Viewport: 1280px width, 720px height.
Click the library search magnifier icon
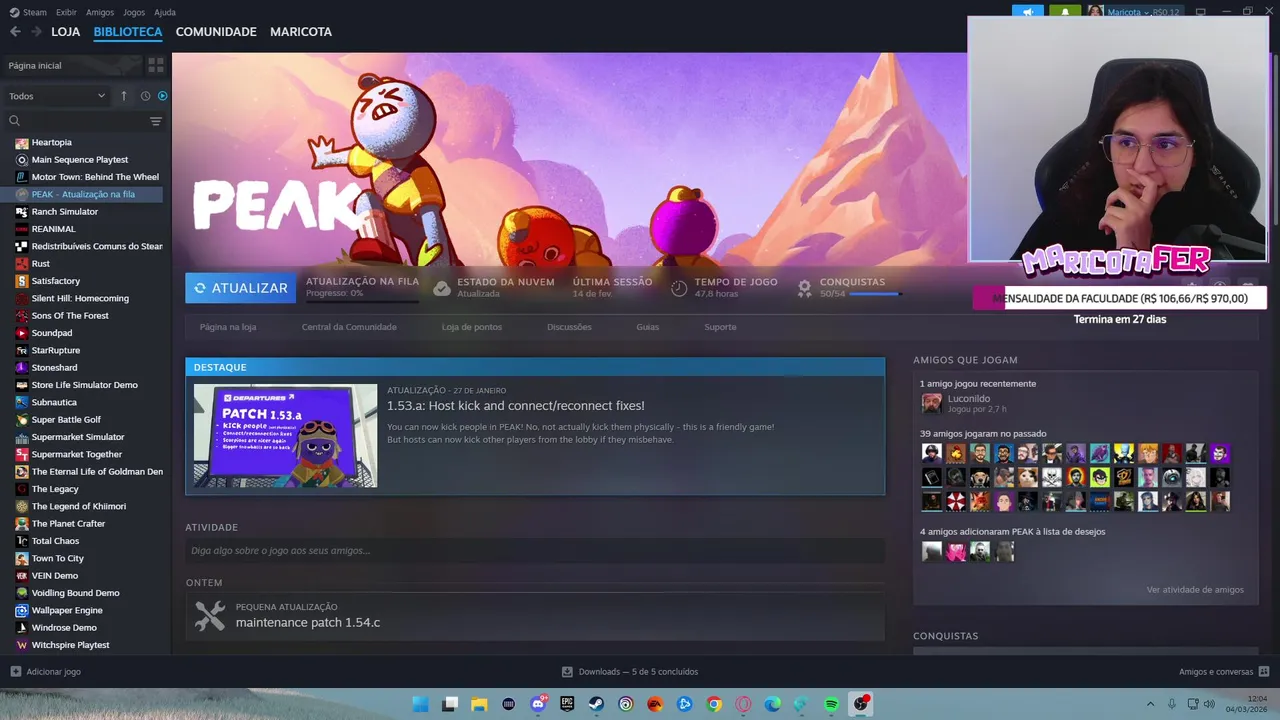coord(14,121)
